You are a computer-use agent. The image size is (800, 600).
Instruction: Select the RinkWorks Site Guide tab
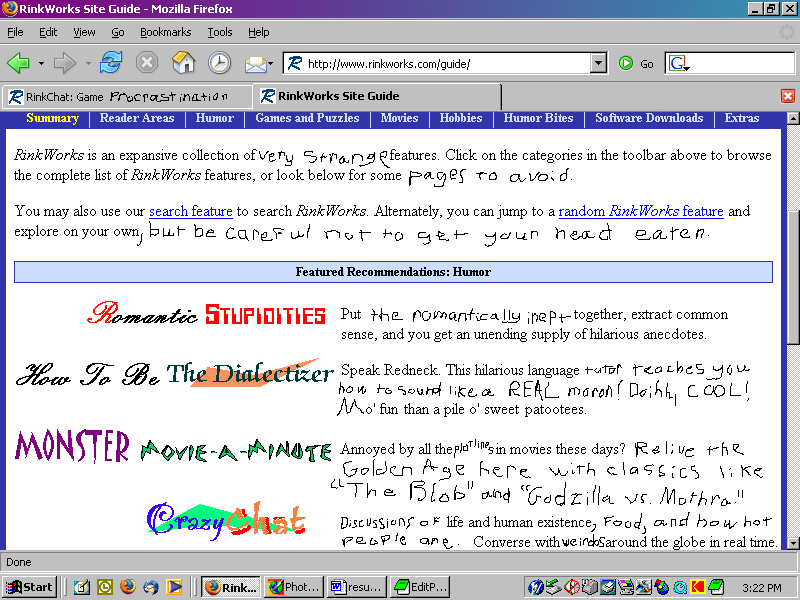pos(378,96)
